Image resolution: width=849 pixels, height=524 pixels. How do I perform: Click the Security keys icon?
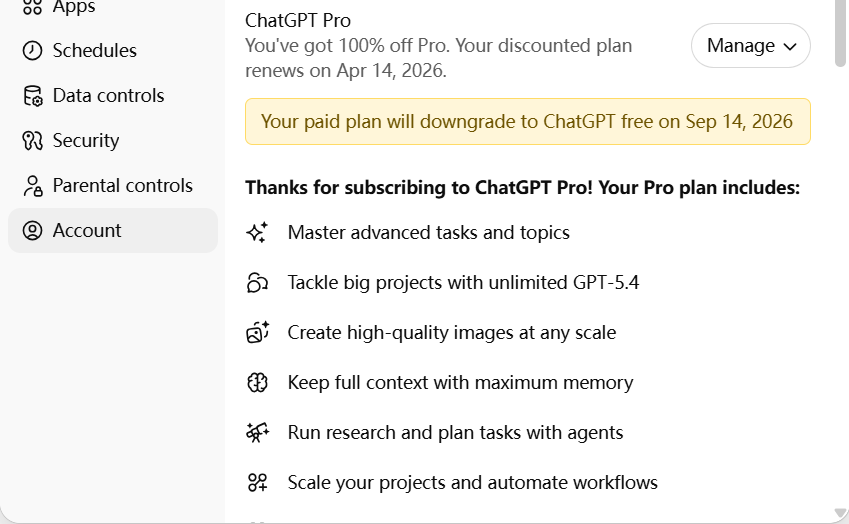32,141
